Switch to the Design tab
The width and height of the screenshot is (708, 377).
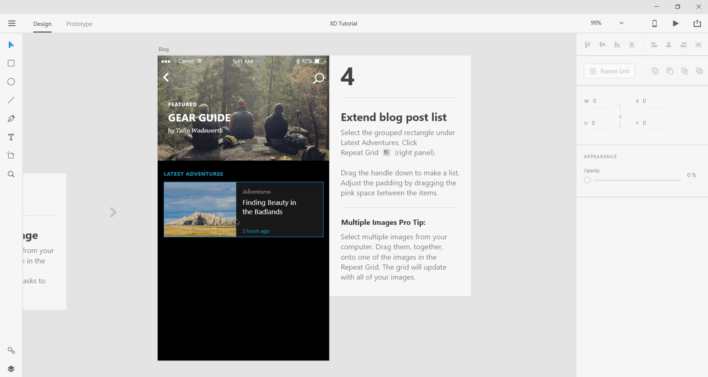tap(42, 24)
